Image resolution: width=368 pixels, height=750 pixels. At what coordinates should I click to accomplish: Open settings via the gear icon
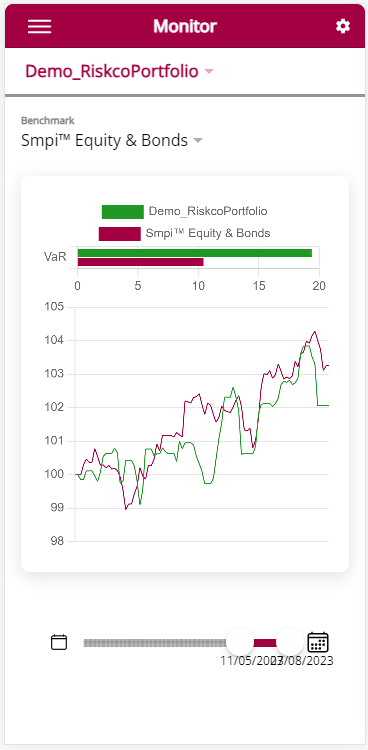click(x=343, y=26)
